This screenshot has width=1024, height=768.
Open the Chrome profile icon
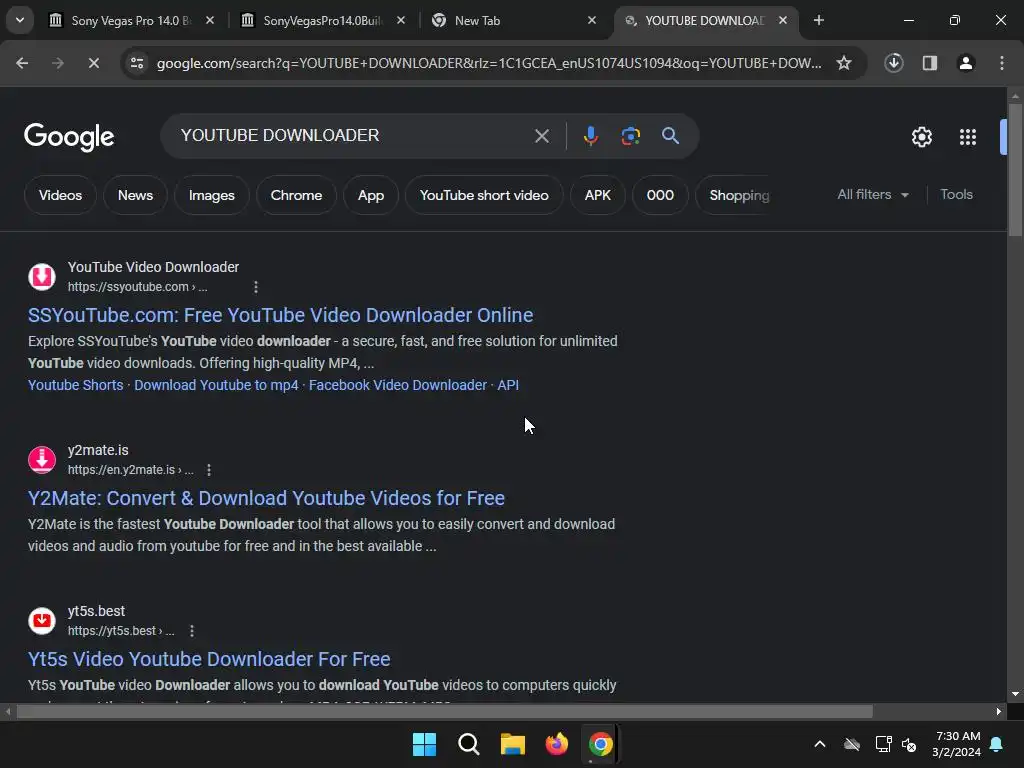pos(965,63)
